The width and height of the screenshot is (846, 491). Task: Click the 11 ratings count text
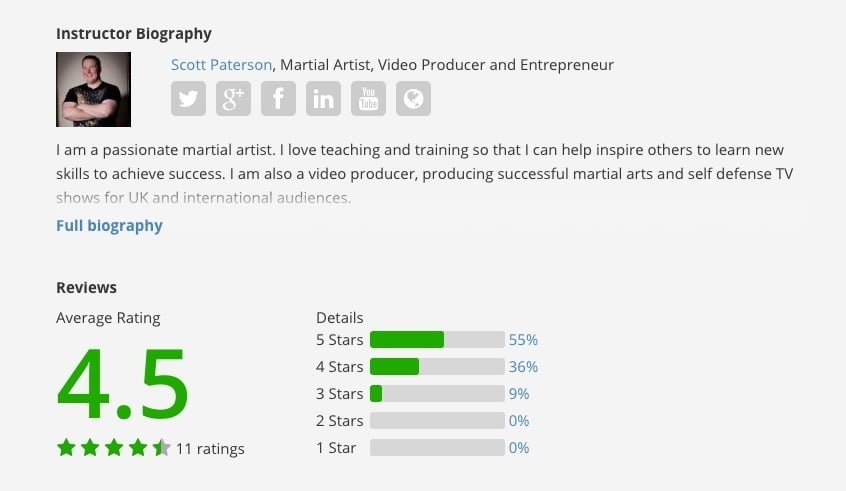pos(210,449)
